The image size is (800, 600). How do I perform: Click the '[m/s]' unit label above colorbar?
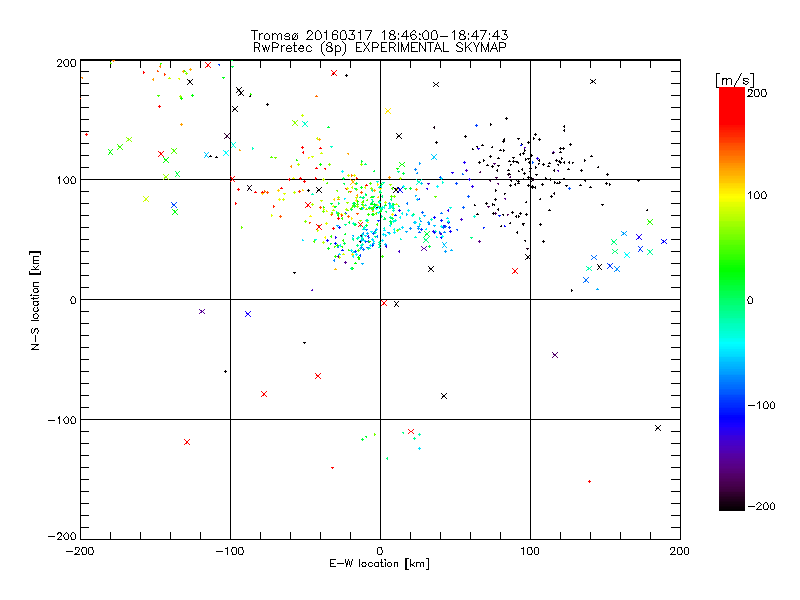[735, 80]
